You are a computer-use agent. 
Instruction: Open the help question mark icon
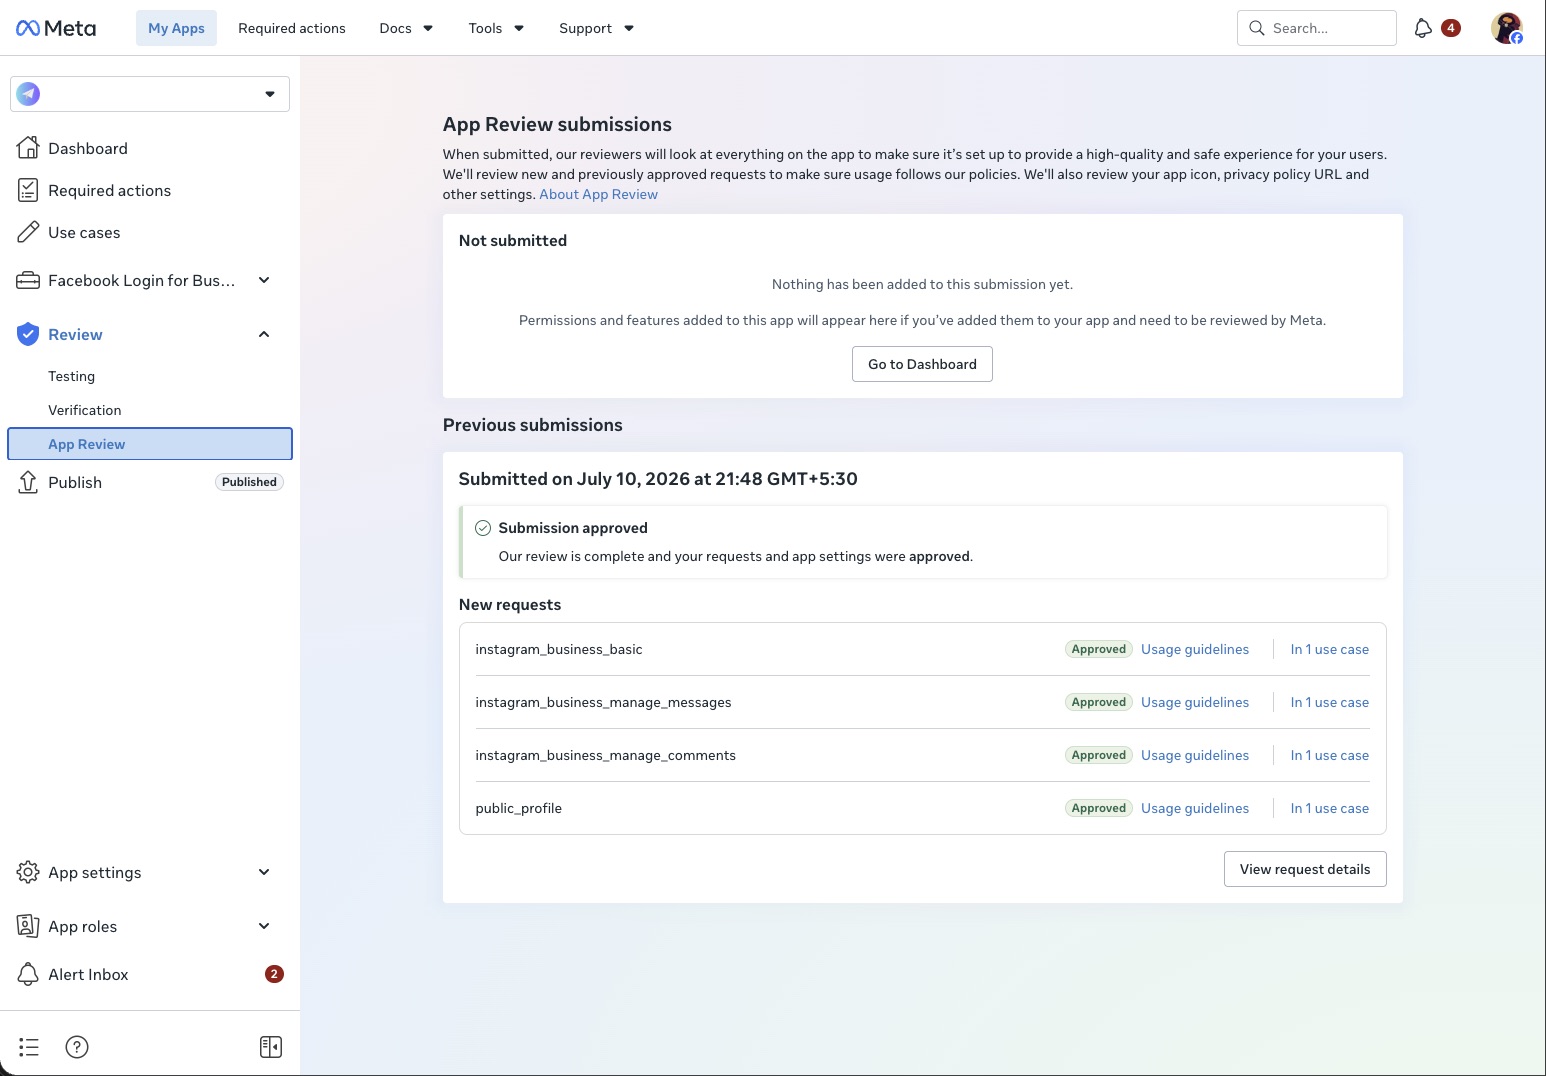pyautogui.click(x=77, y=1047)
